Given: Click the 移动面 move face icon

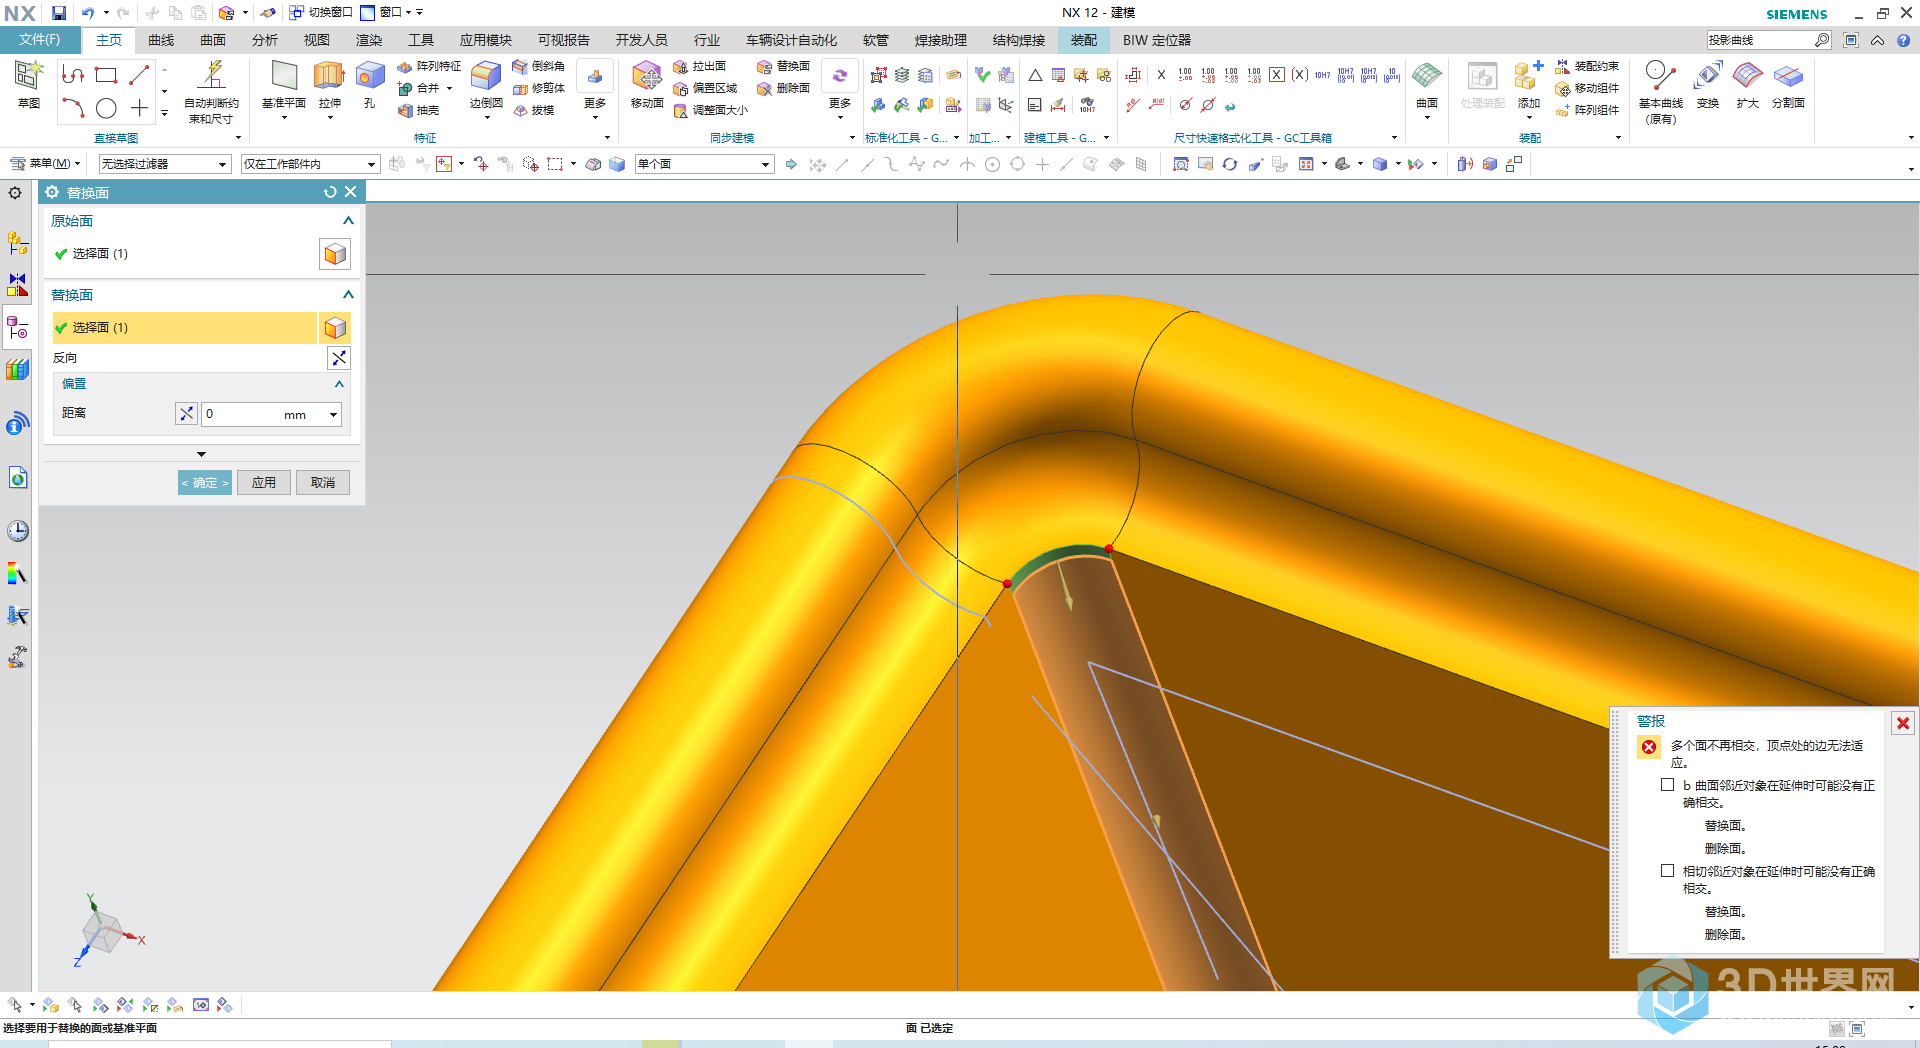Looking at the screenshot, I should click(x=647, y=76).
